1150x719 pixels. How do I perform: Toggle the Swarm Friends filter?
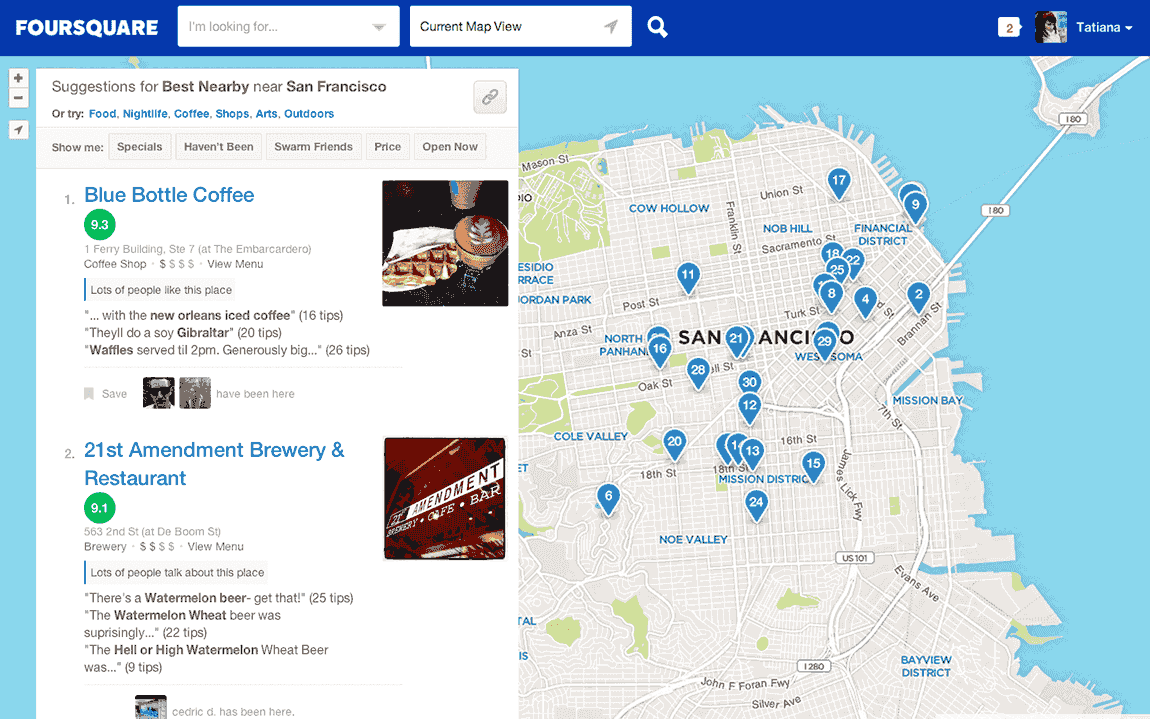(x=313, y=147)
